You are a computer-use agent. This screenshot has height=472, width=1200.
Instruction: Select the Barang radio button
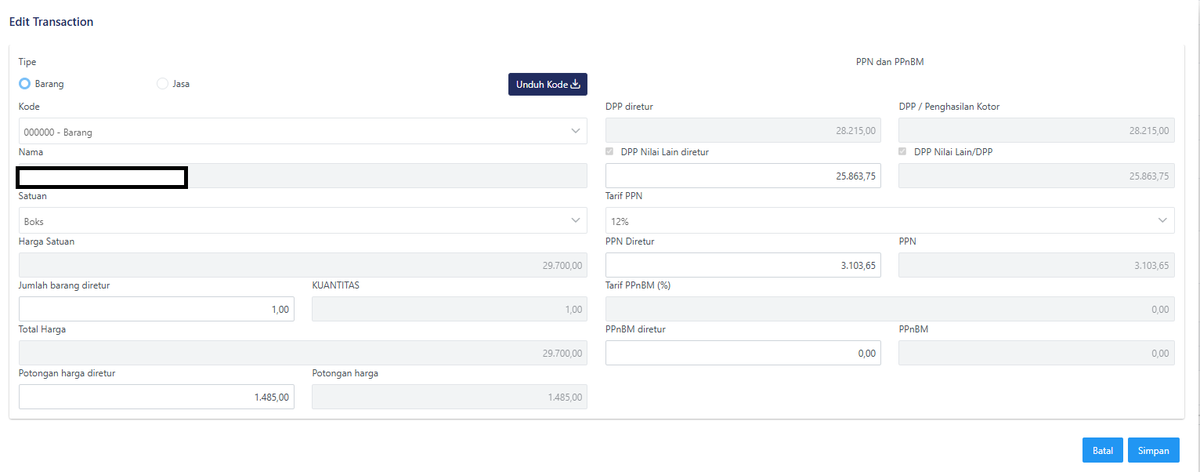click(25, 84)
